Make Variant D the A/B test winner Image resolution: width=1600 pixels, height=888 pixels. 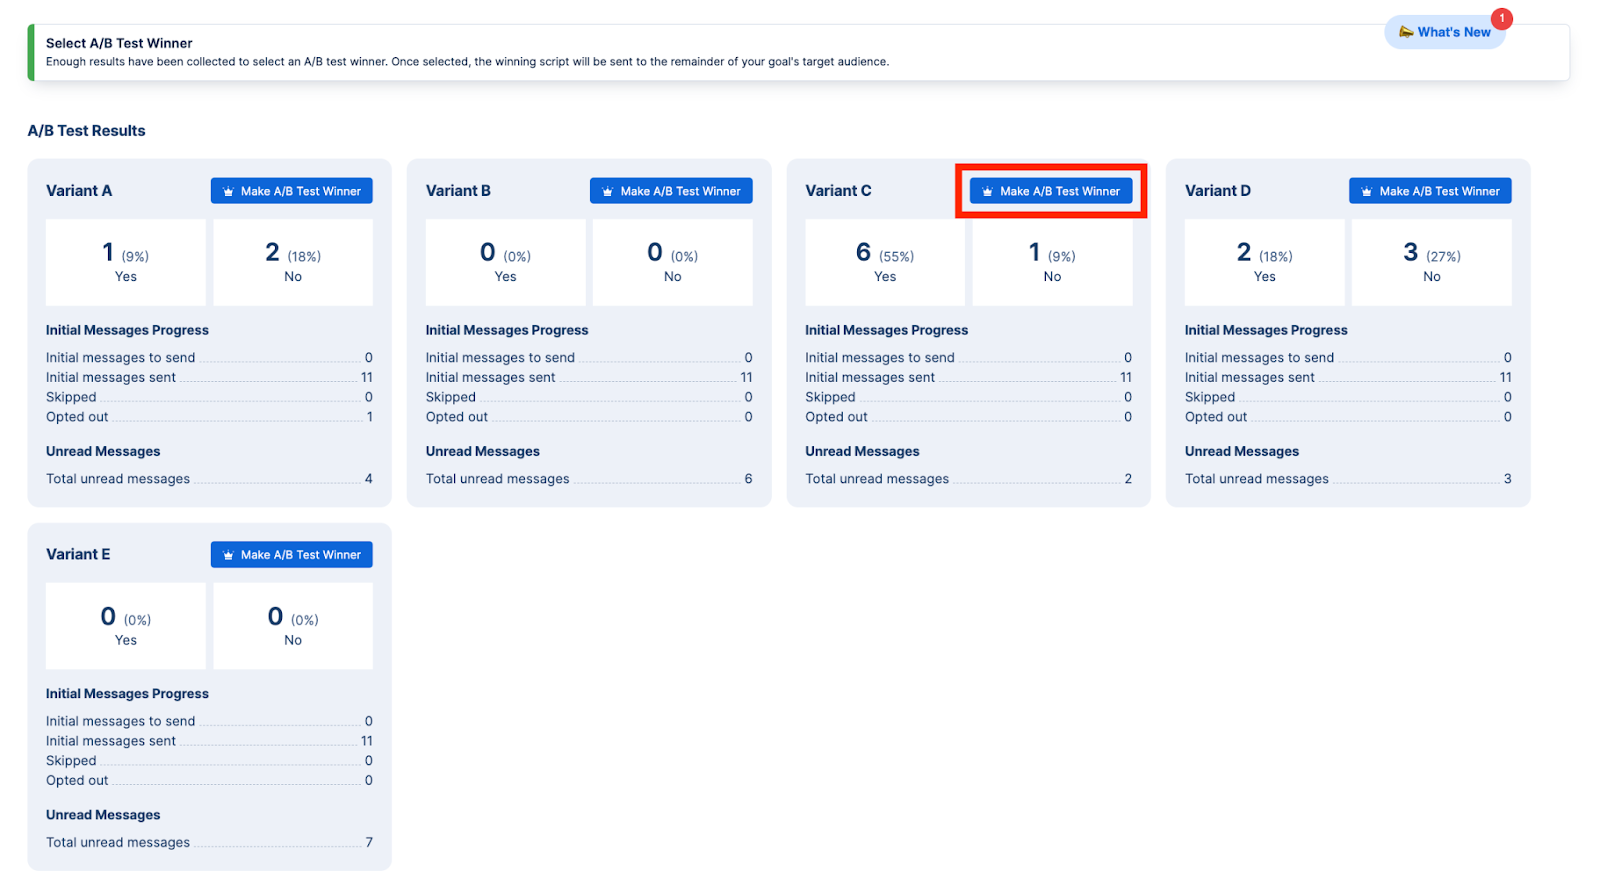coord(1430,191)
